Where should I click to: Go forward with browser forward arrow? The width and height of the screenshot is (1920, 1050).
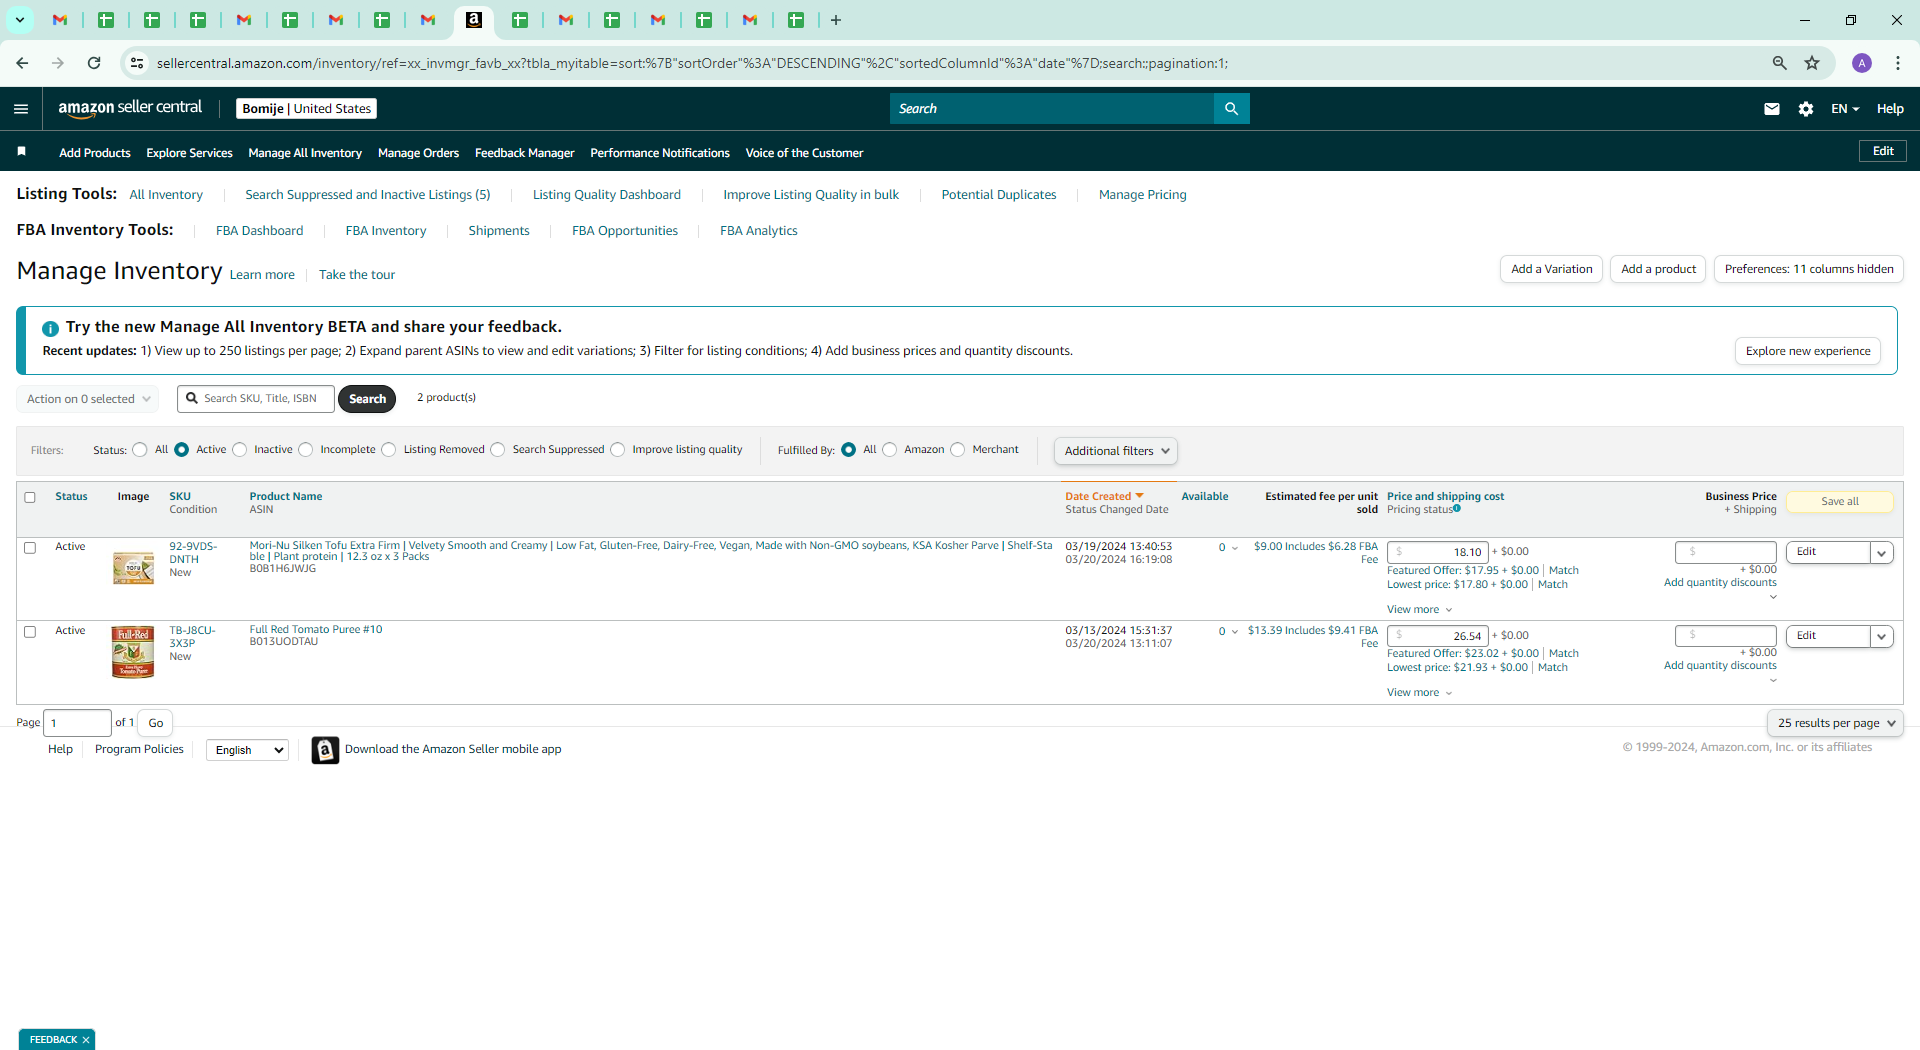click(58, 63)
